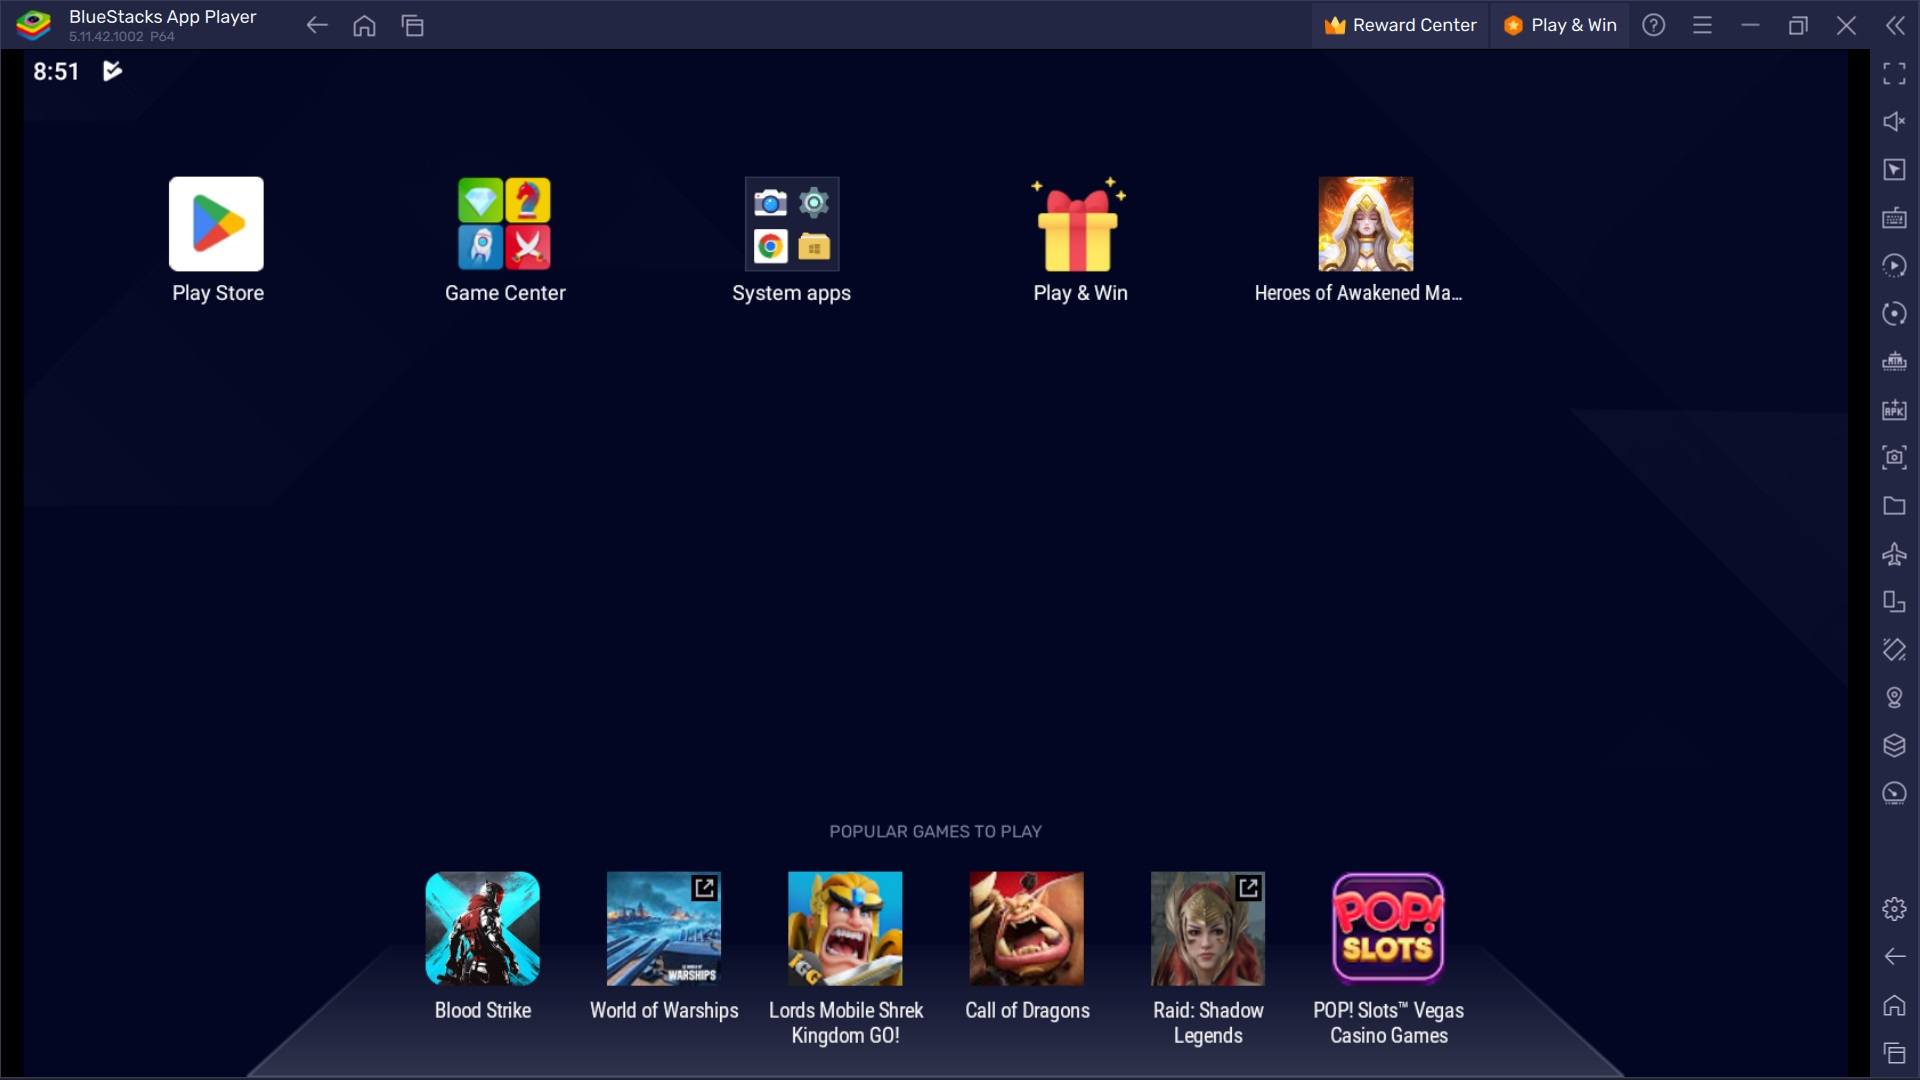Screen dimensions: 1920x1080
Task: Open the help question mark icon
Action: point(1654,25)
